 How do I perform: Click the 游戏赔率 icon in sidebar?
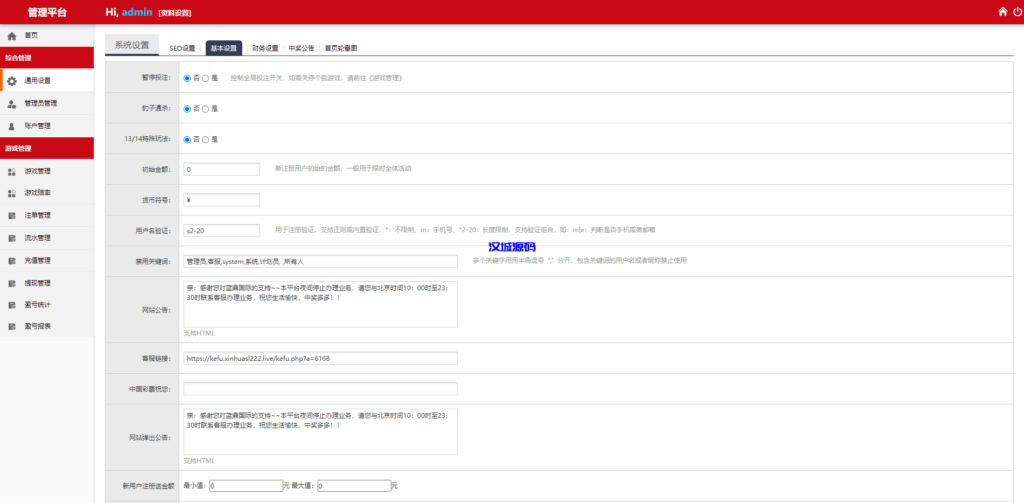coord(12,193)
